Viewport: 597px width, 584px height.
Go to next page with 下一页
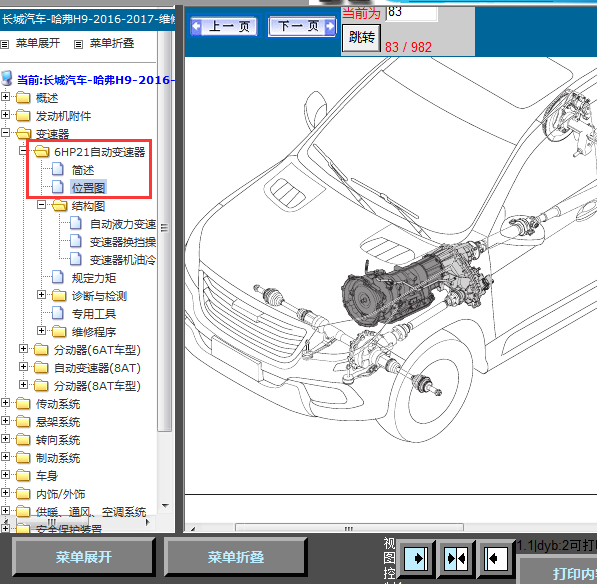click(x=303, y=26)
